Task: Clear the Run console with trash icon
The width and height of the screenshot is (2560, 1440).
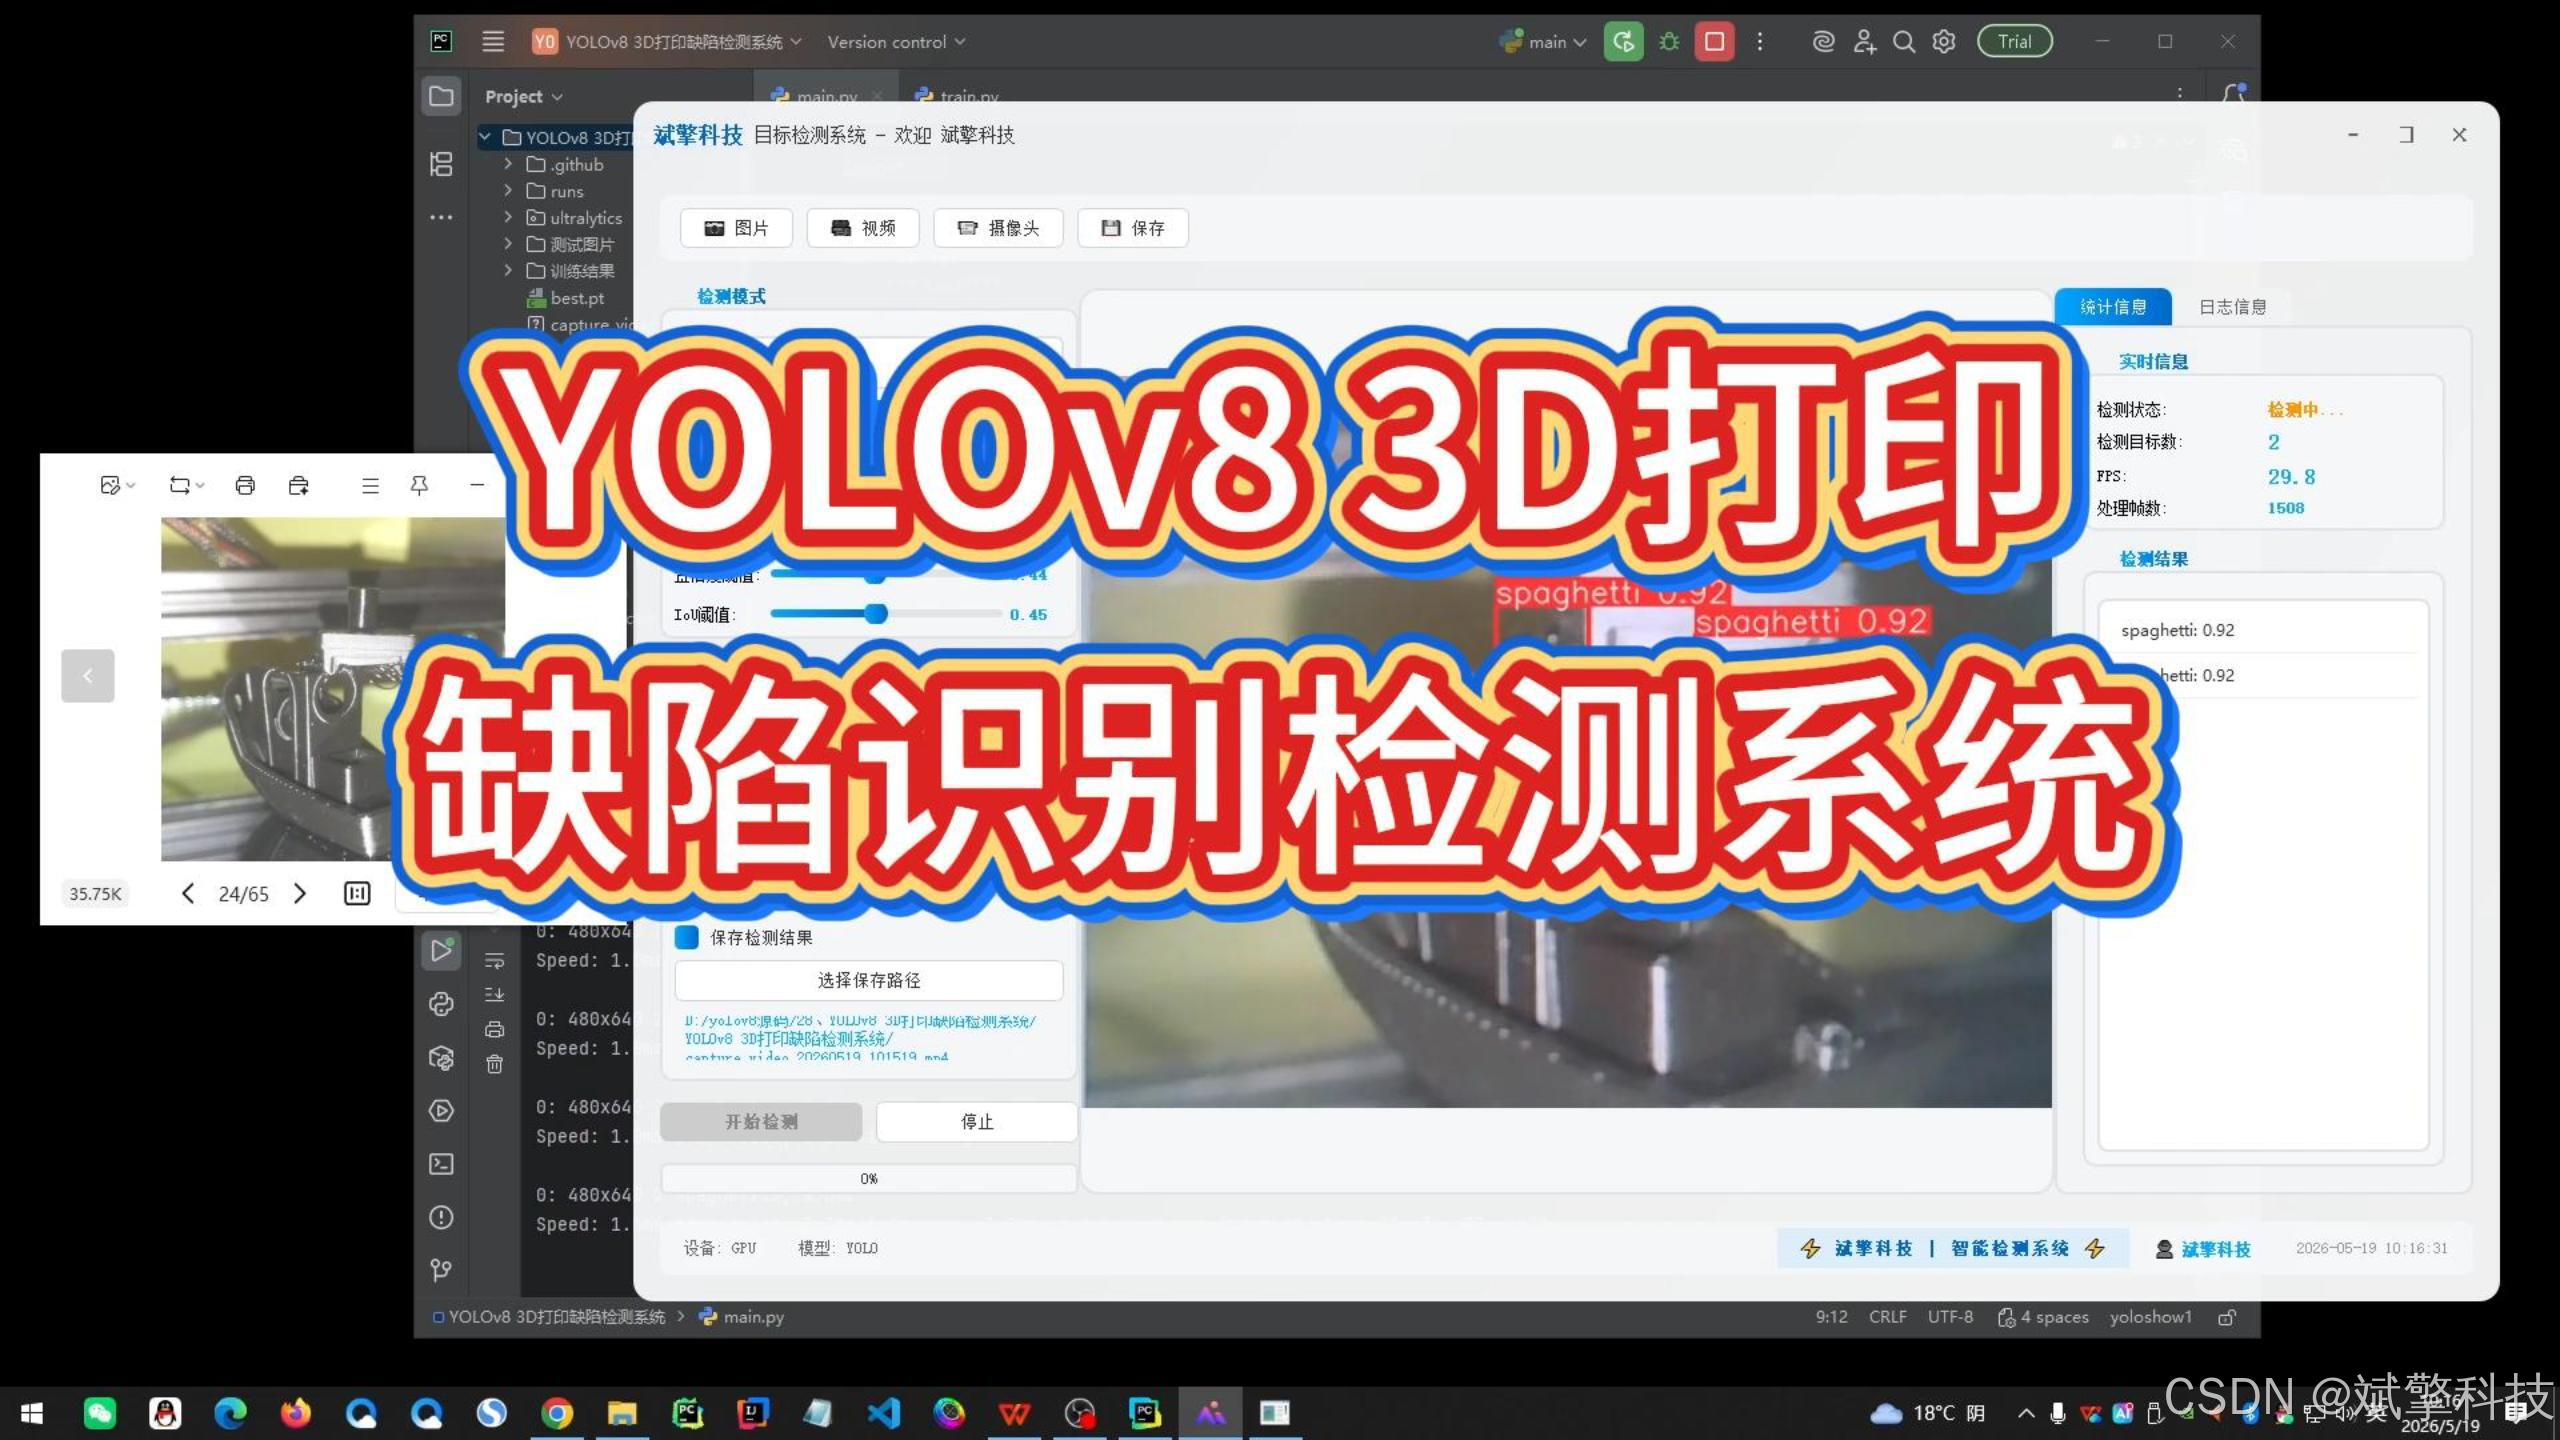Action: click(x=495, y=1064)
